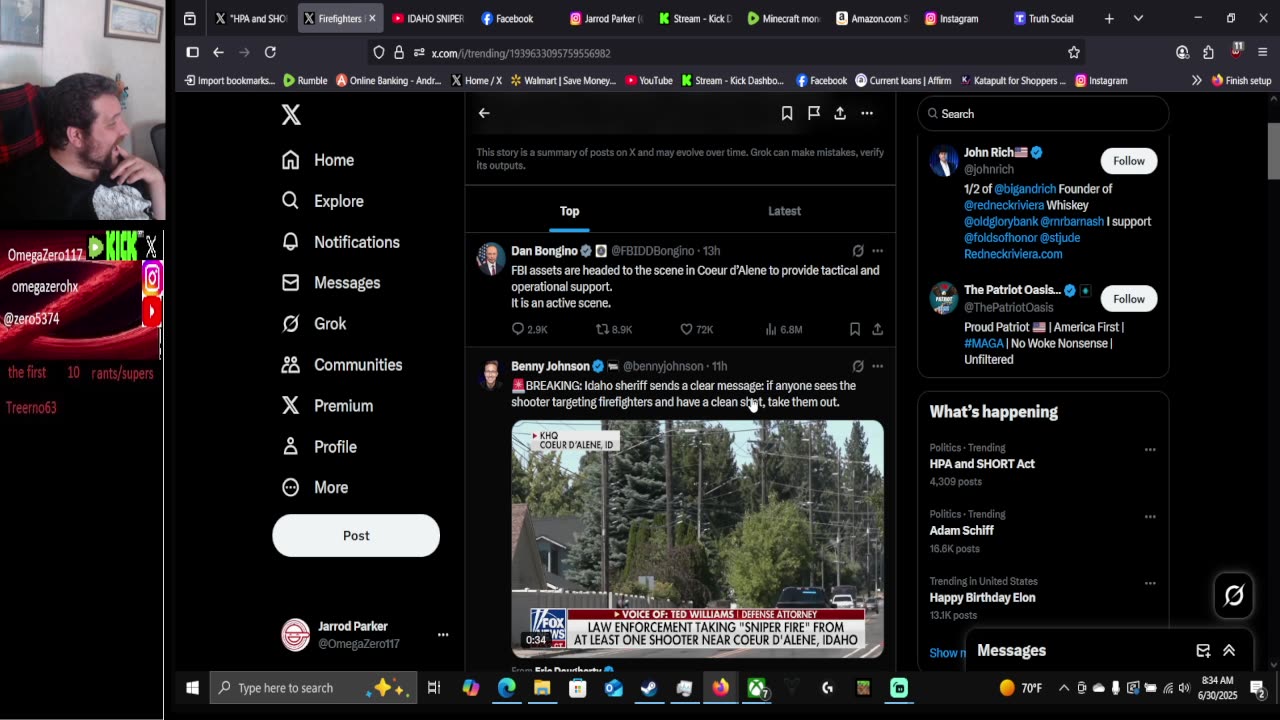Like Dan Bongino's post
This screenshot has height=720, width=1280.
696,329
